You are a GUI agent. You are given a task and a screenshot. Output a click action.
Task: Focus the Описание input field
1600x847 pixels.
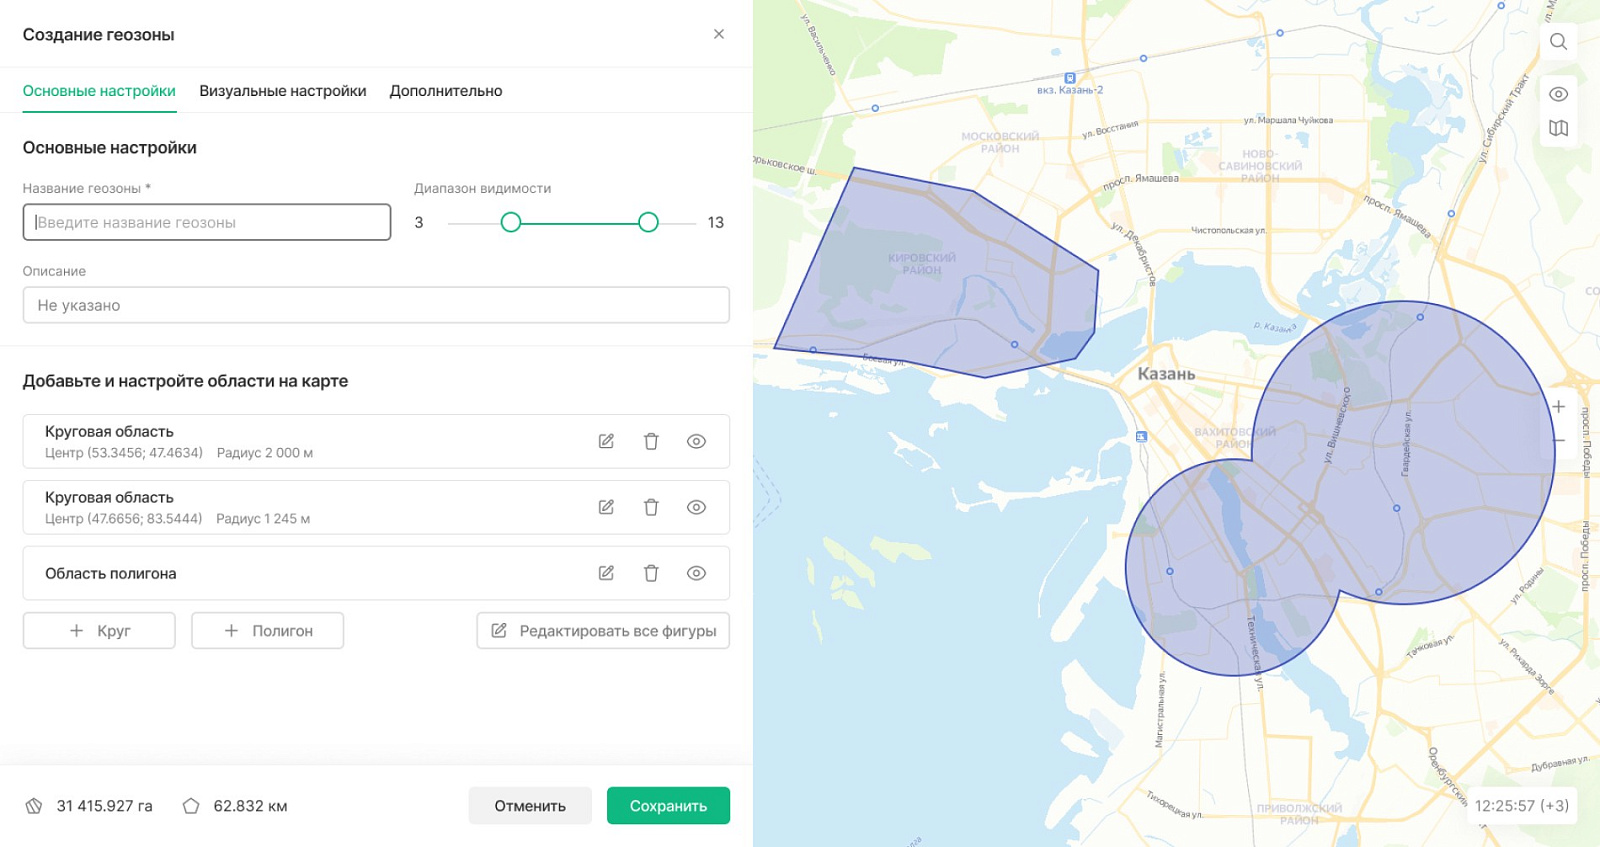pos(376,305)
